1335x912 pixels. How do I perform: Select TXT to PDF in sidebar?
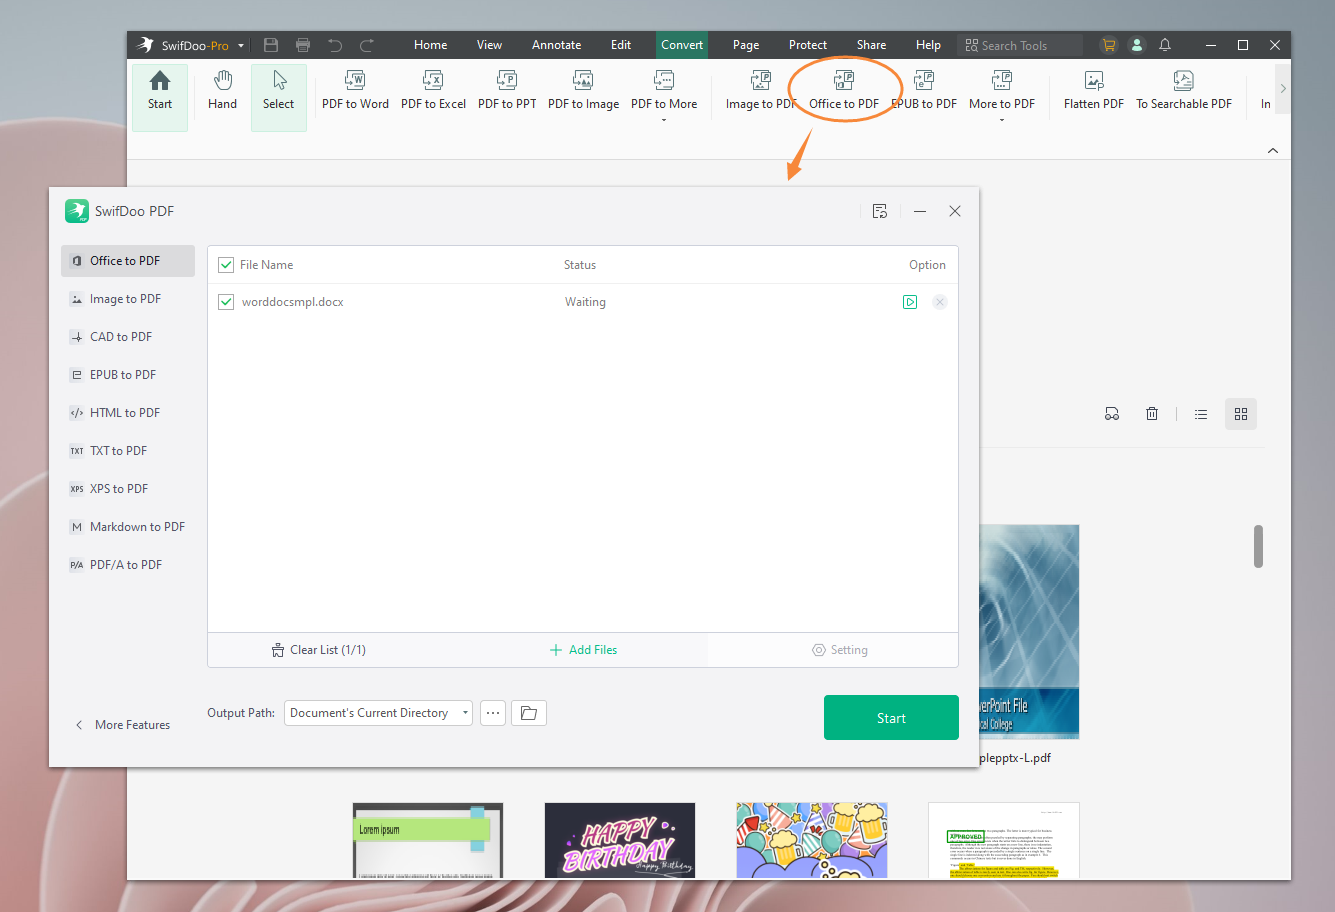128,451
